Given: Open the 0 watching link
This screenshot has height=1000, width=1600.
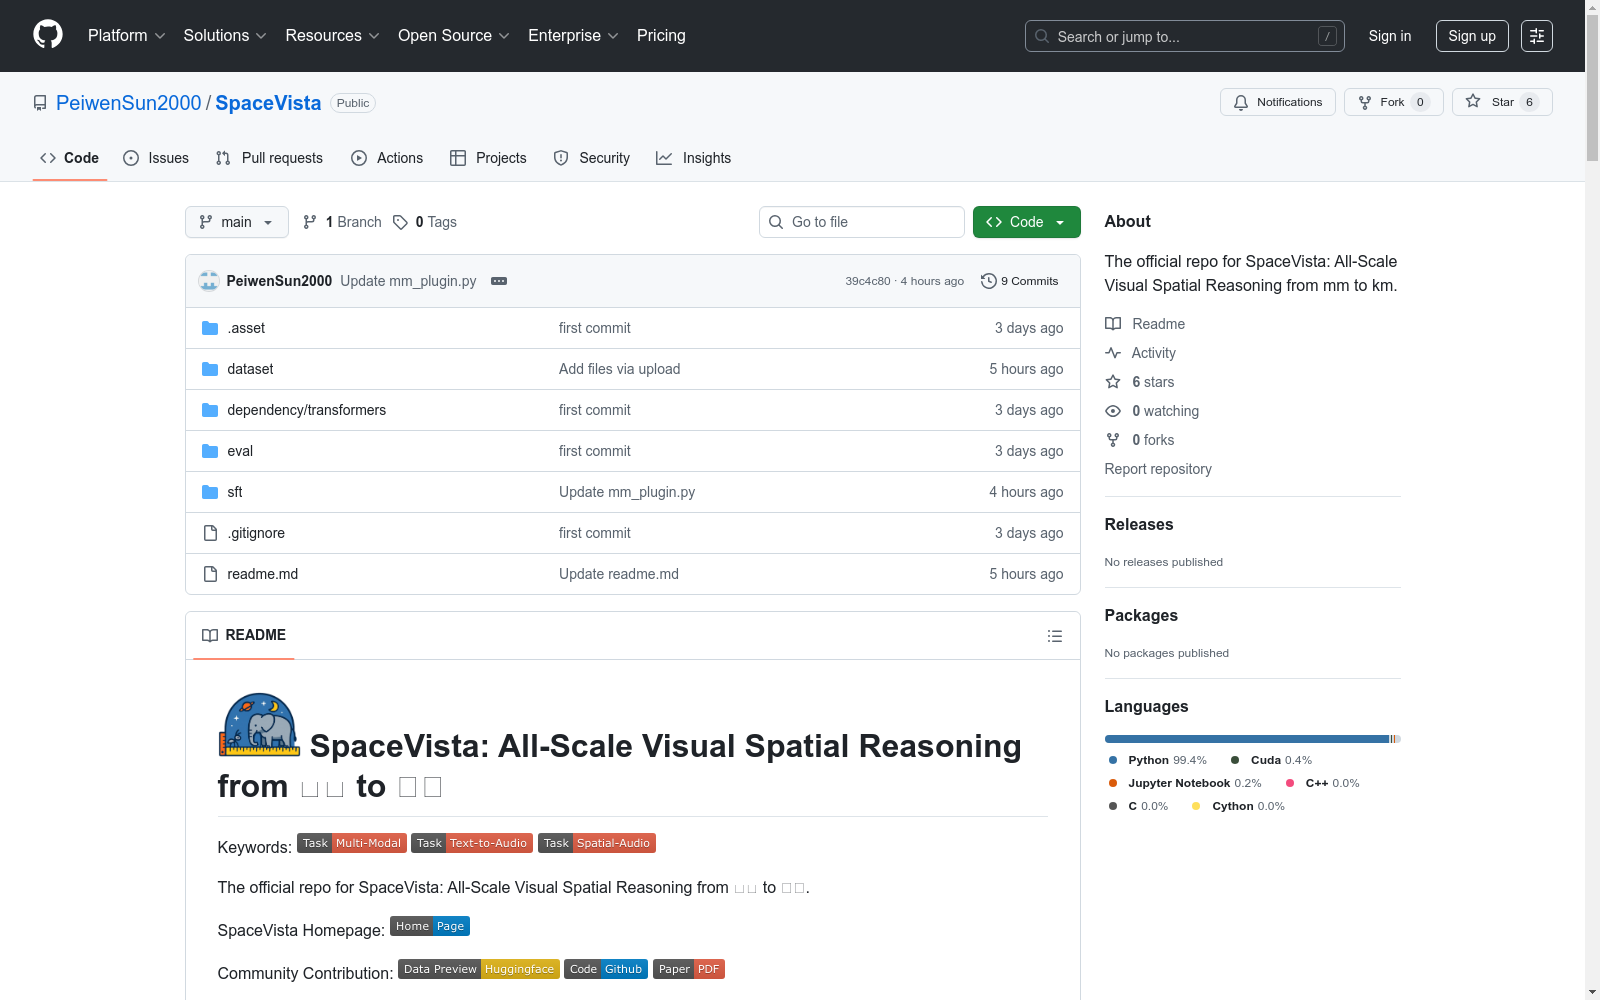Looking at the screenshot, I should coord(1152,411).
